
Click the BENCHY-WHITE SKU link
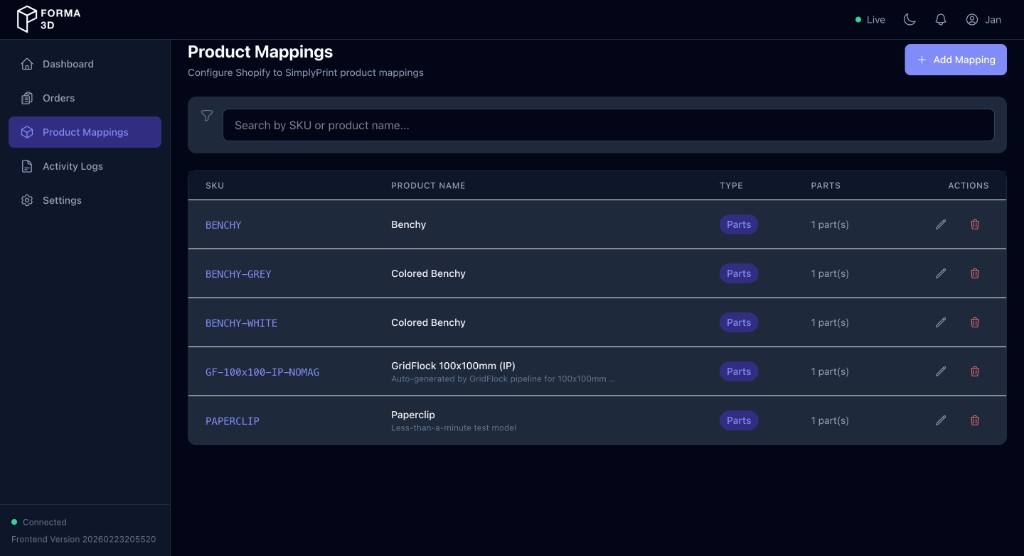241,323
